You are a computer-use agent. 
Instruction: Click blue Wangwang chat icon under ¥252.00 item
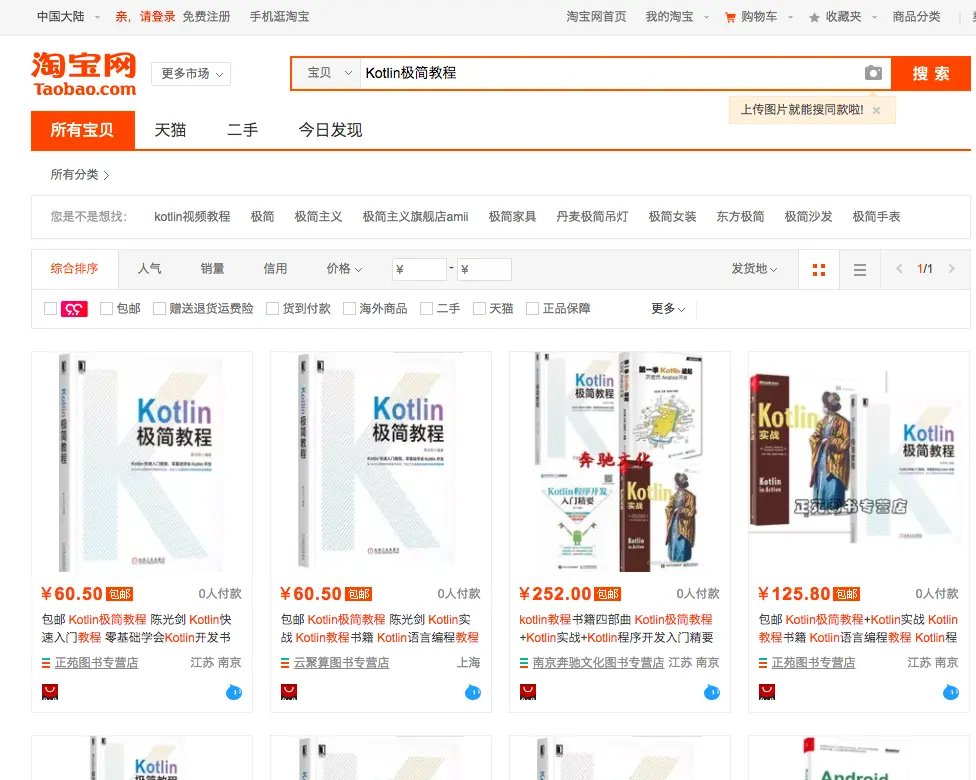[x=711, y=692]
